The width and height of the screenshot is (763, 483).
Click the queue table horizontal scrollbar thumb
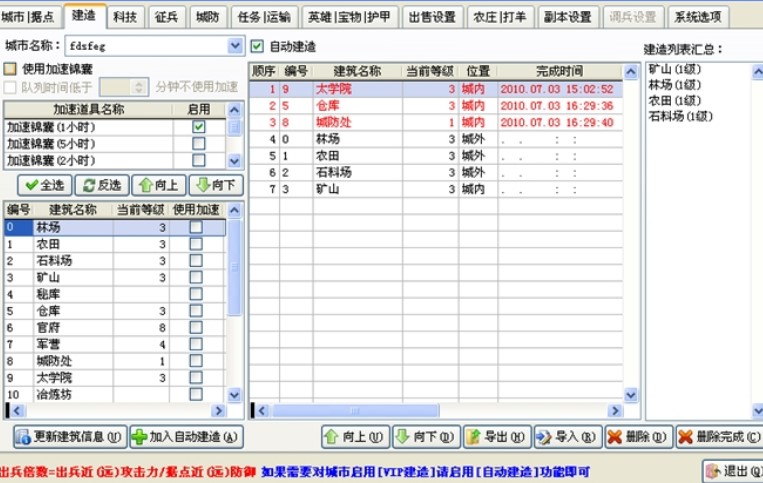pos(356,411)
